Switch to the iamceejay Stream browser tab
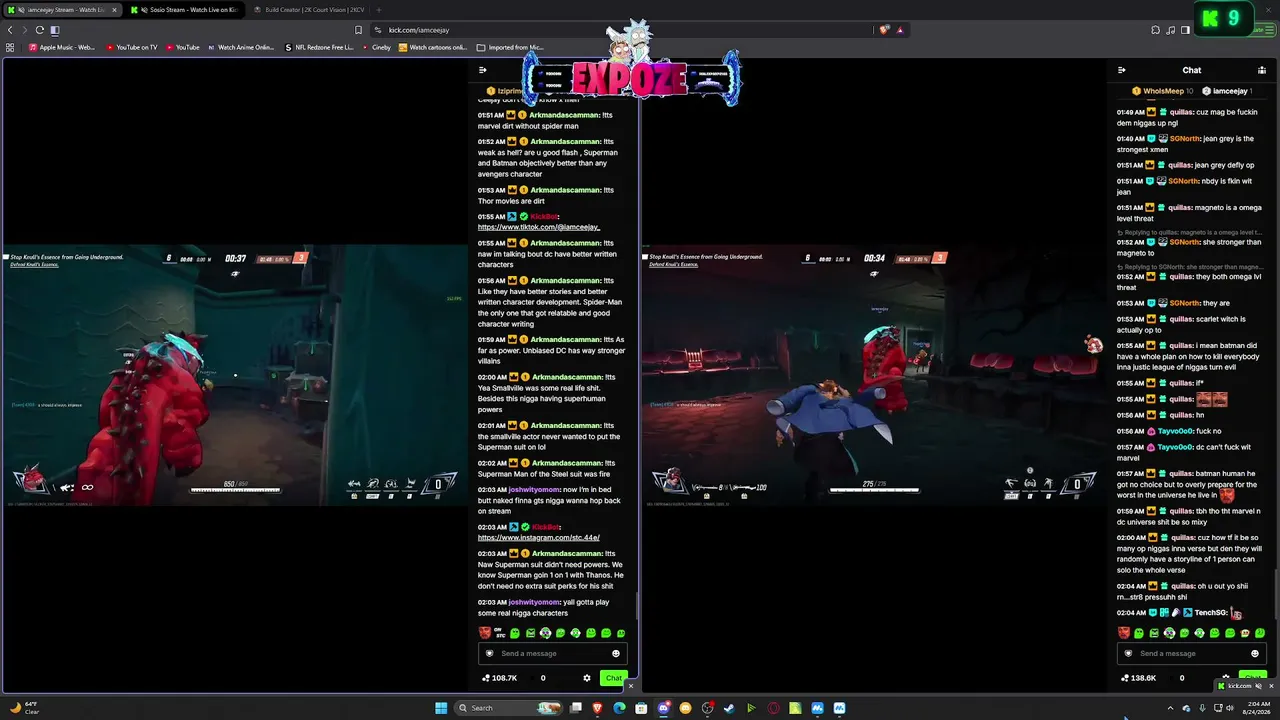The width and height of the screenshot is (1280, 720). [60, 10]
